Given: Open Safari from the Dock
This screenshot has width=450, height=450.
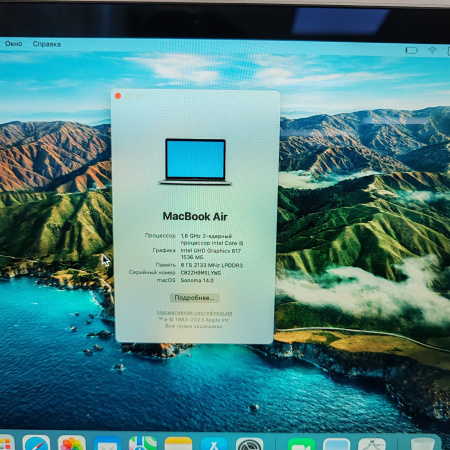Looking at the screenshot, I should tap(36, 443).
